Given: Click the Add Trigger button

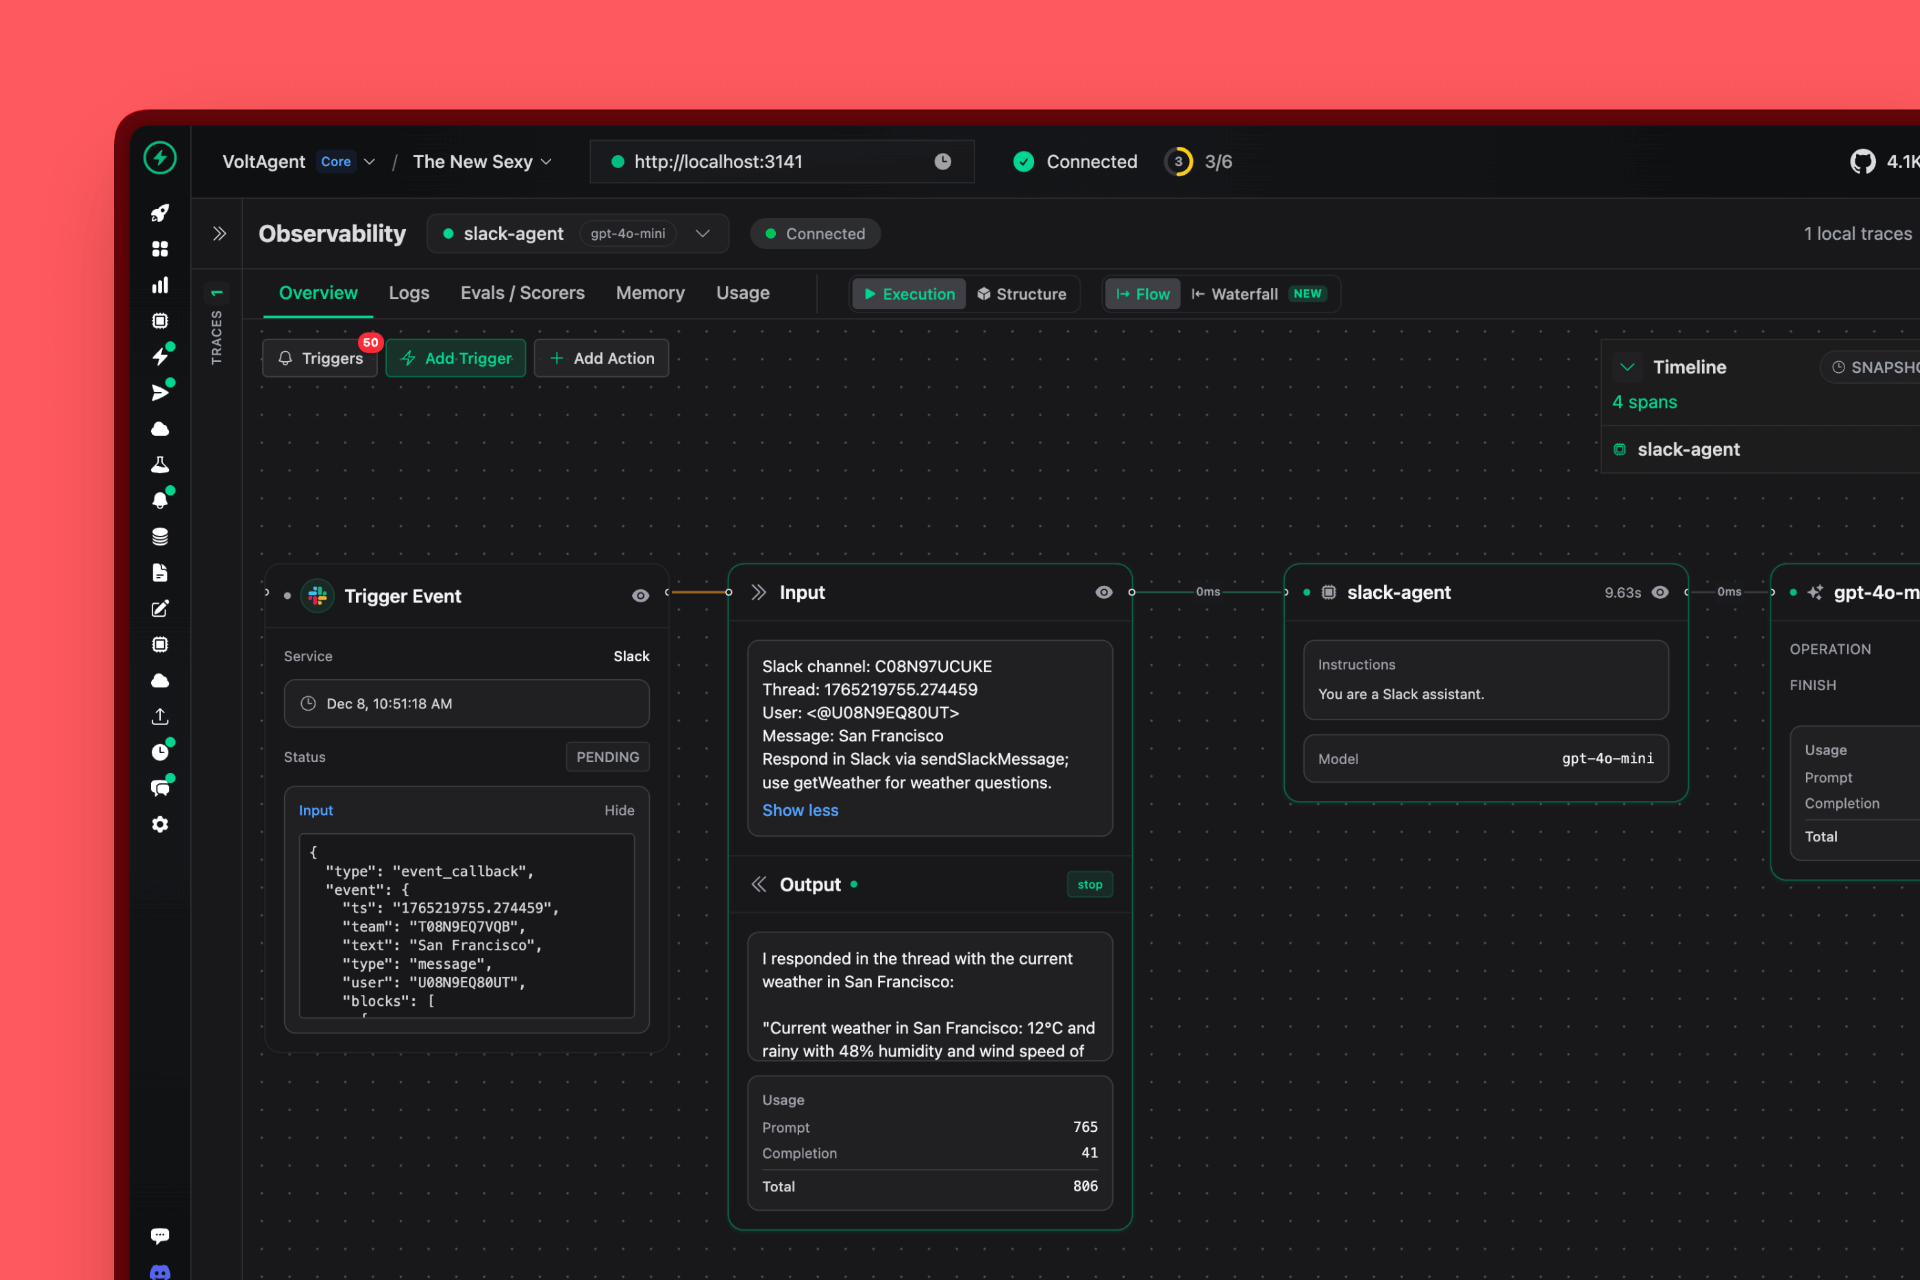Looking at the screenshot, I should 456,358.
